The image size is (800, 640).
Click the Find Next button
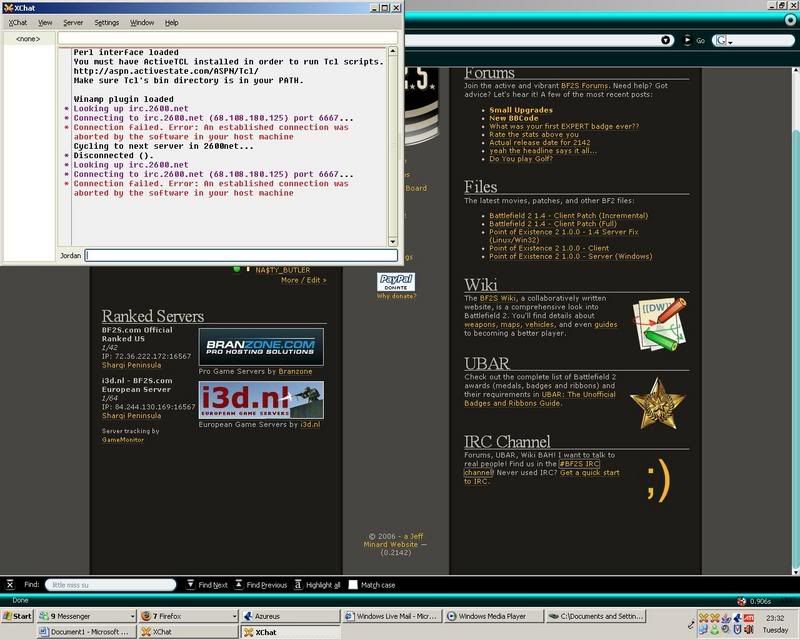tap(207, 585)
